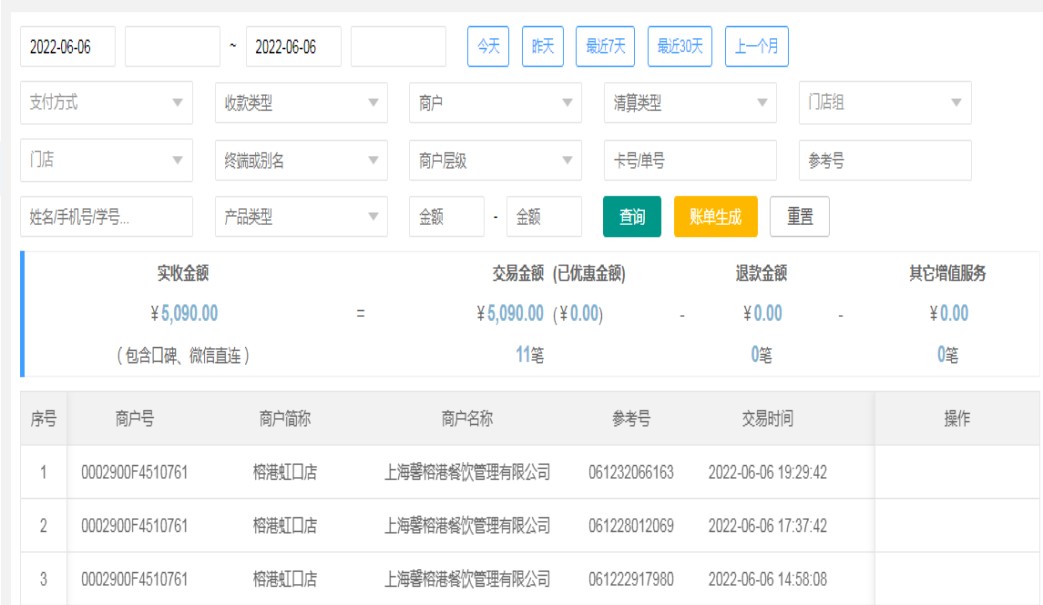Click the start date field 2022-06-06
1043x605 pixels.
tap(67, 47)
